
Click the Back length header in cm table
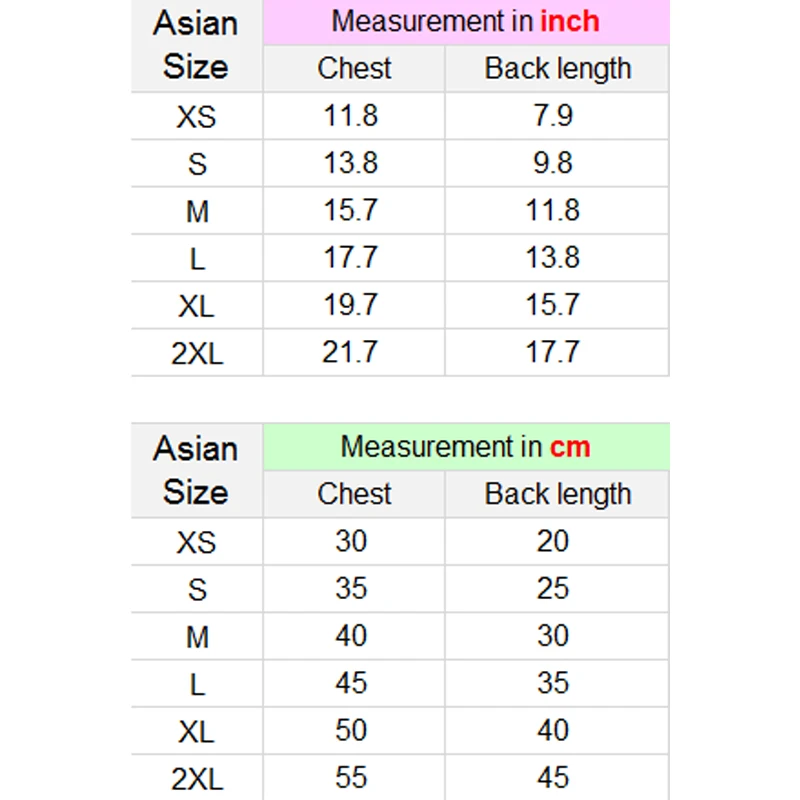coord(557,494)
